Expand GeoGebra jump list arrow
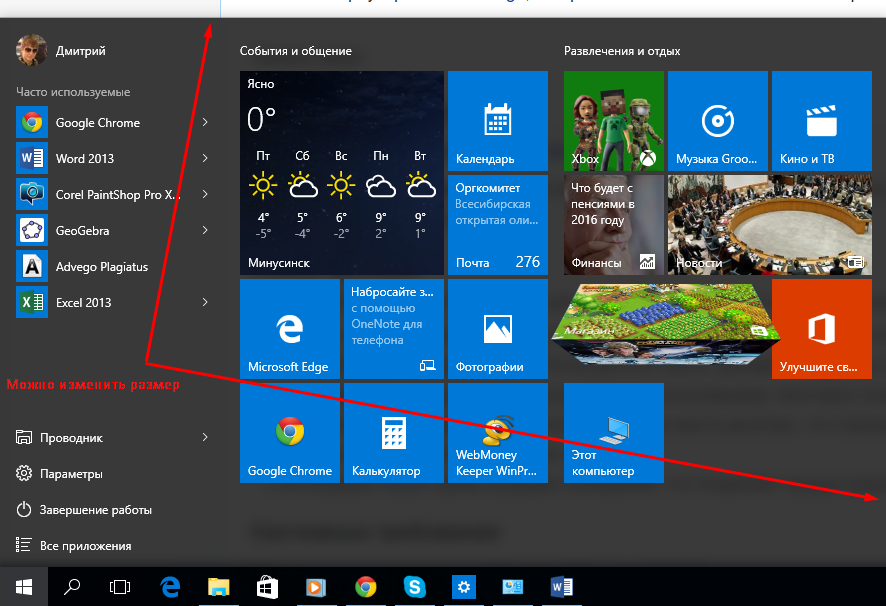This screenshot has height=606, width=886. tap(205, 230)
